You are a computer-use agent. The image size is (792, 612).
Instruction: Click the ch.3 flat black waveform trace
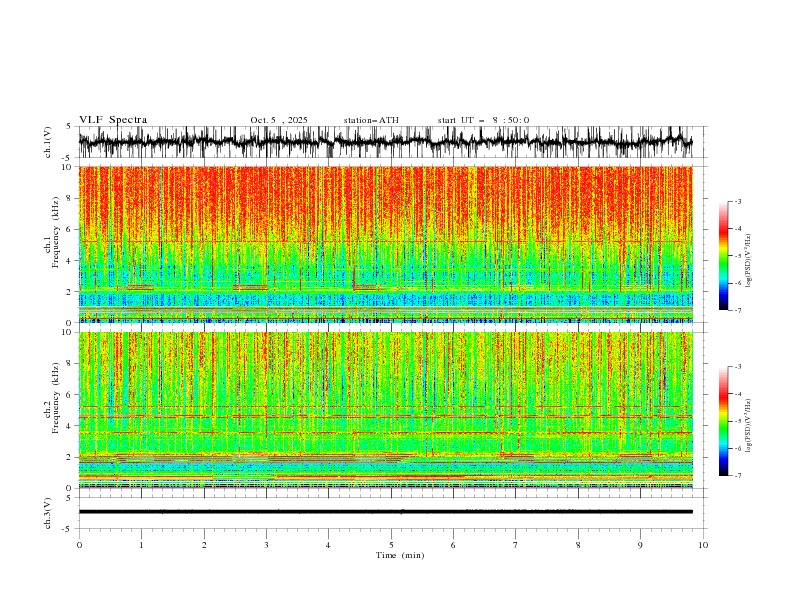pos(386,512)
